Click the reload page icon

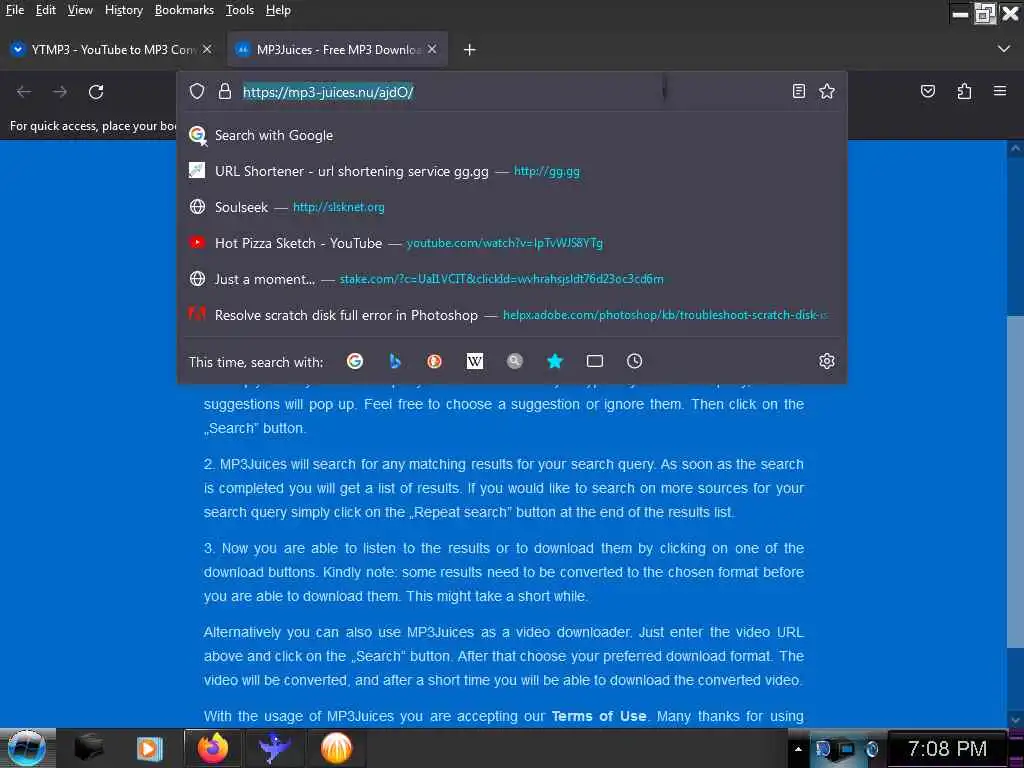point(96,92)
